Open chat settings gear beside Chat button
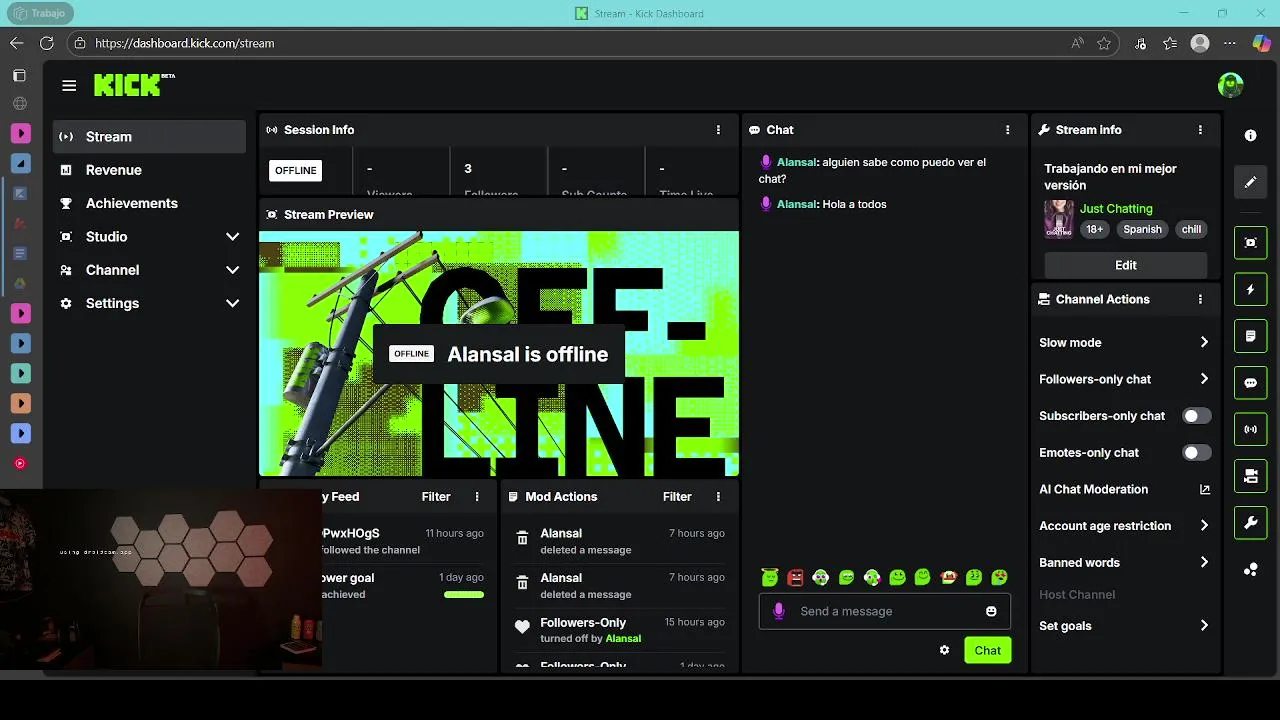This screenshot has height=720, width=1280. coord(944,650)
